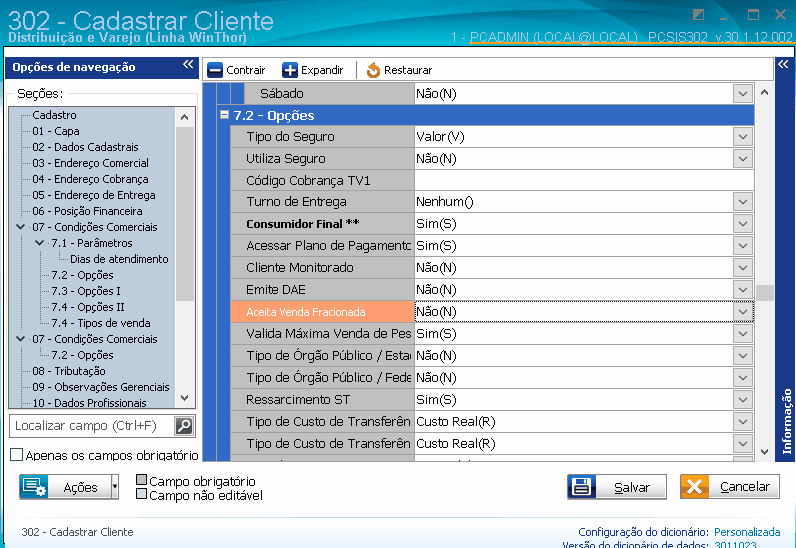The image size is (796, 548).
Task: Open the Cliente Monitorado dropdown
Action: coord(743,268)
